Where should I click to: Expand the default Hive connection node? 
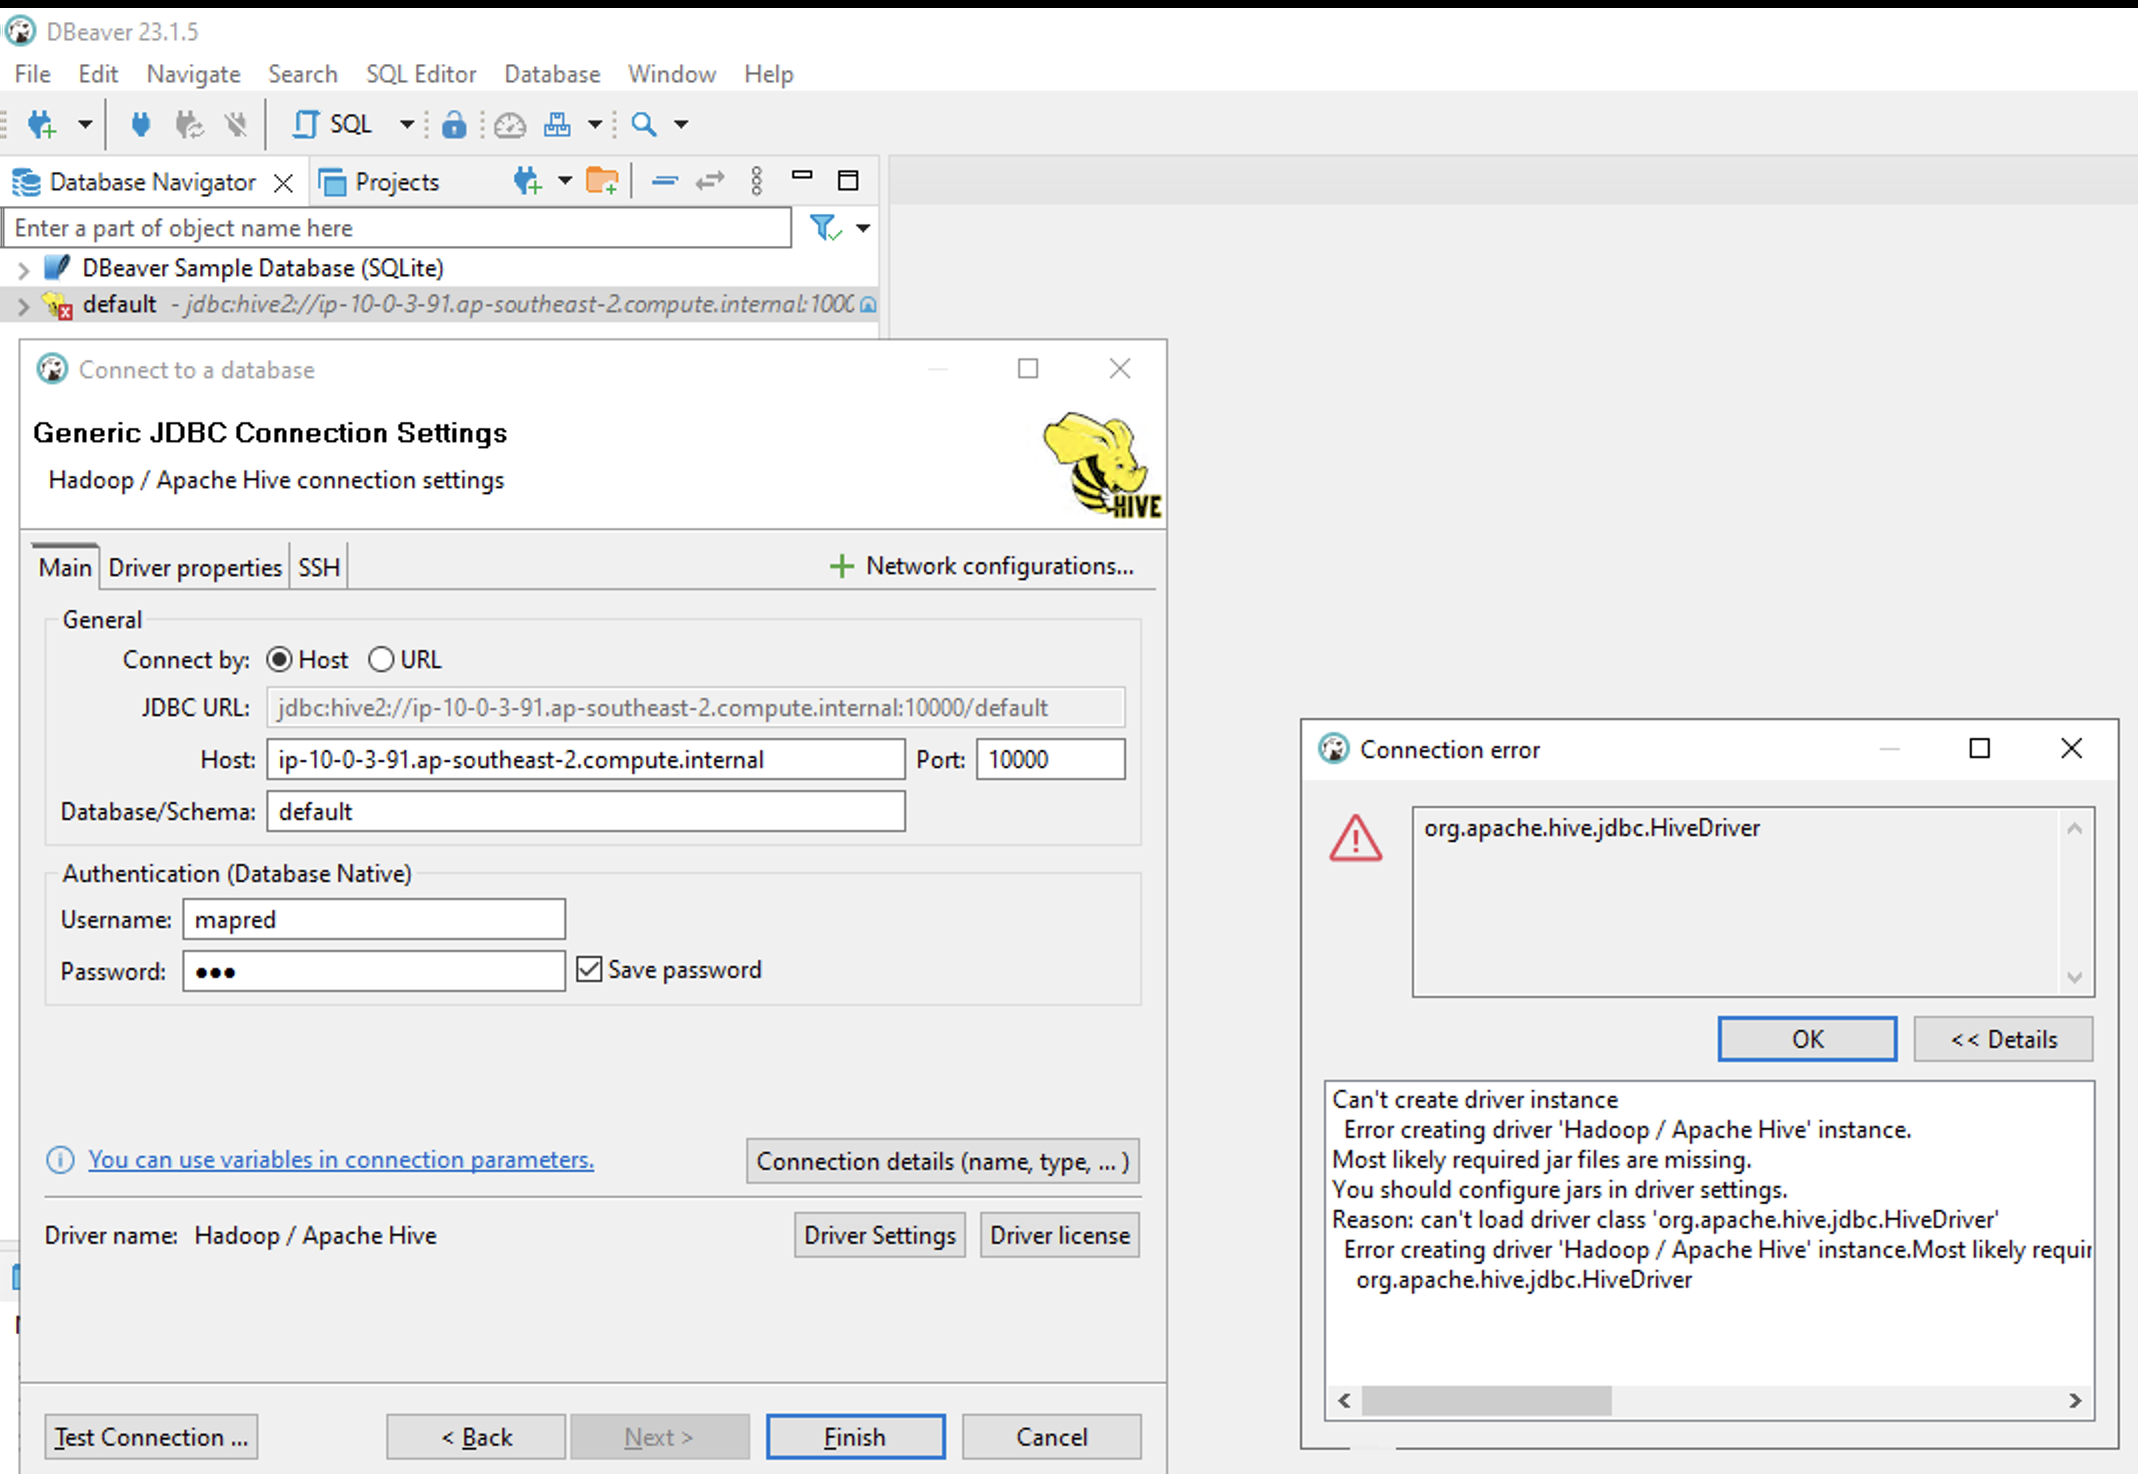tap(23, 305)
